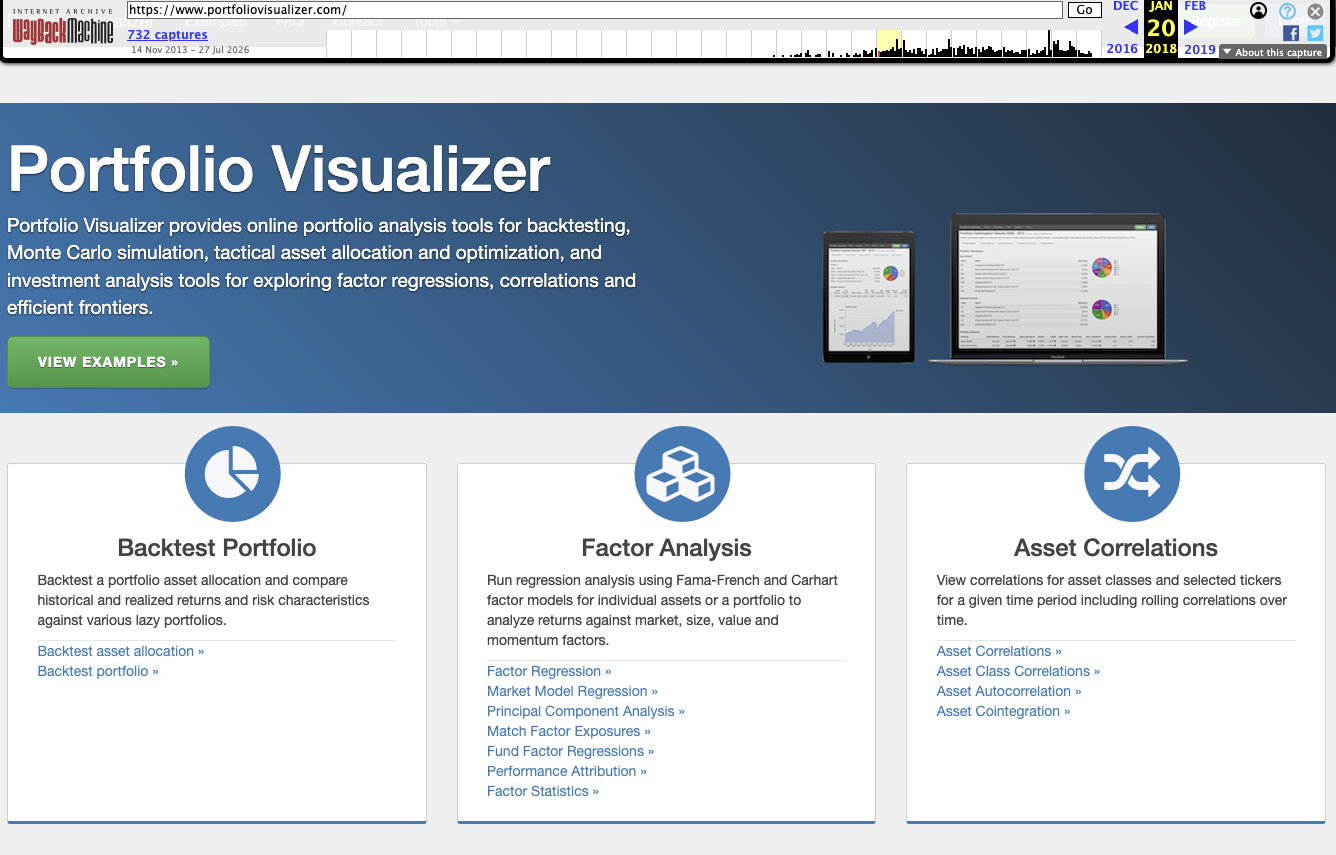The width and height of the screenshot is (1336, 855).
Task: Click the Backtest Portfolio card heading
Action: [217, 548]
